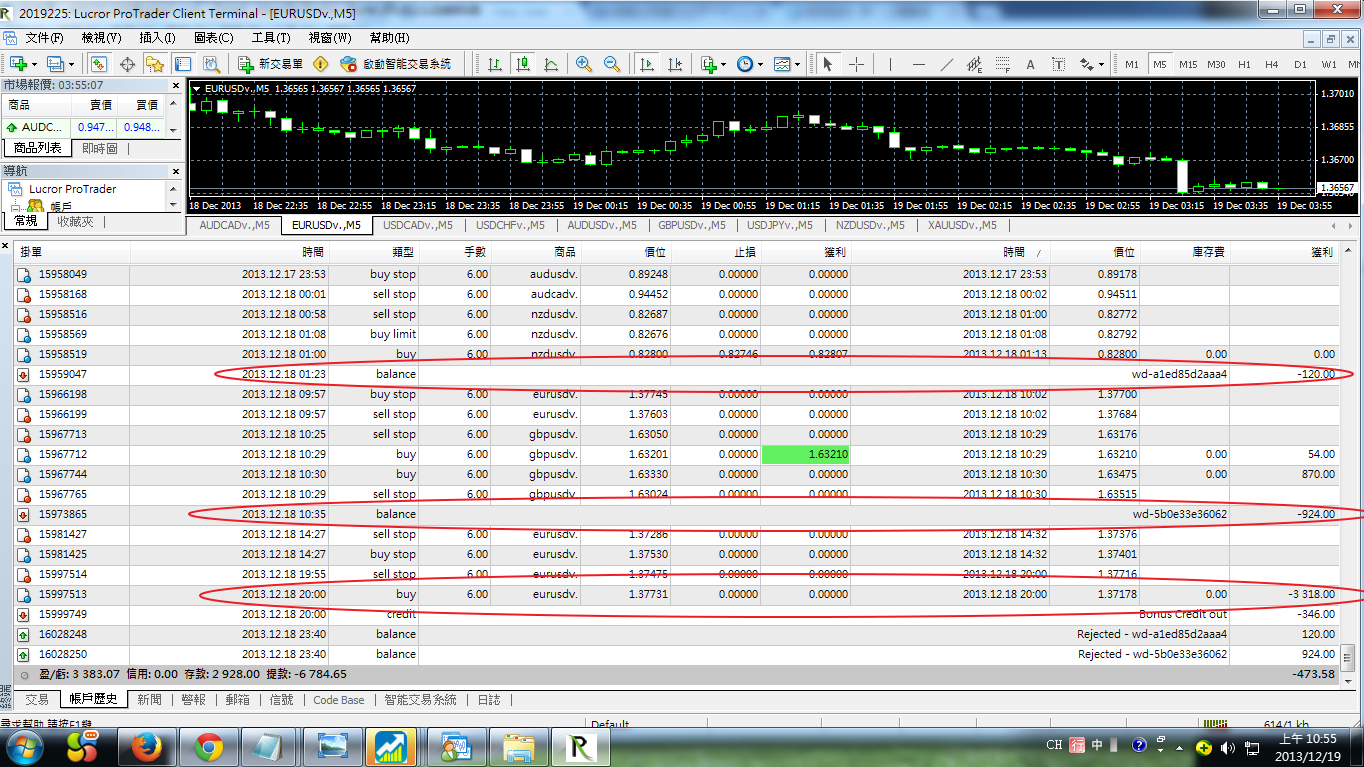Draw a vertical line tool
Screen dimensions: 1364x767
pyautogui.click(x=890, y=64)
